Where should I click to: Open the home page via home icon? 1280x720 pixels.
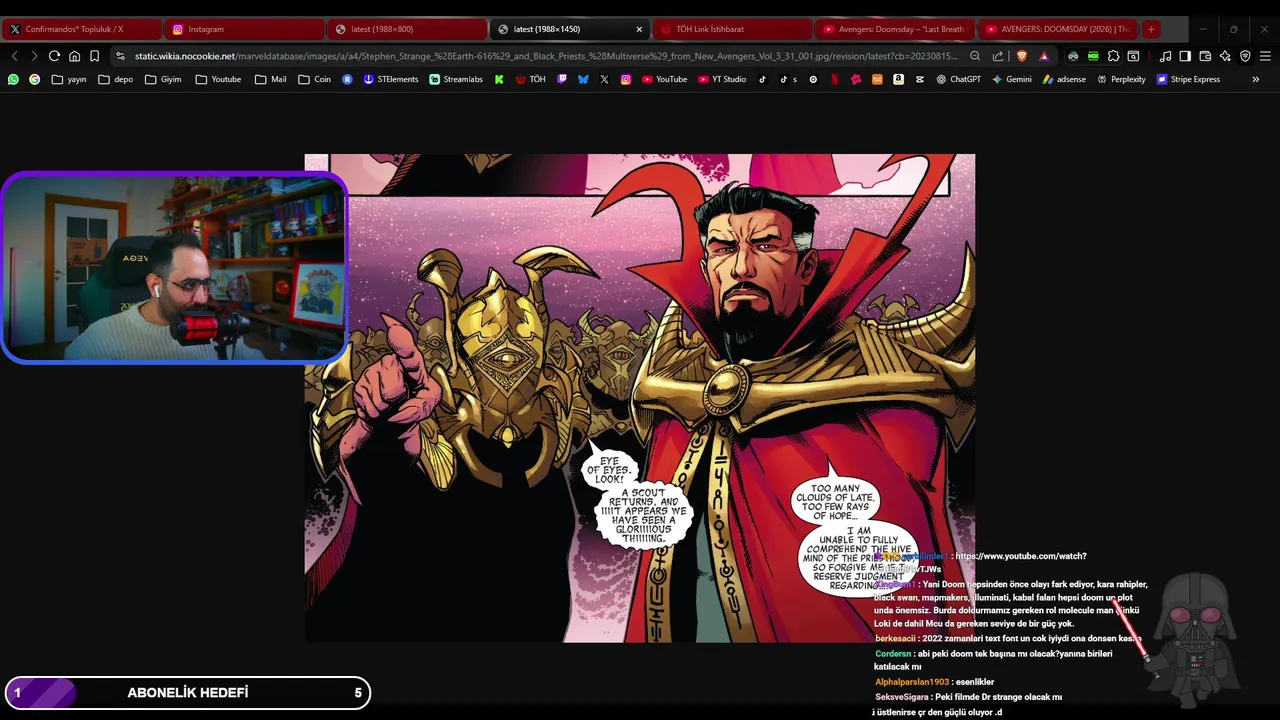tap(74, 56)
